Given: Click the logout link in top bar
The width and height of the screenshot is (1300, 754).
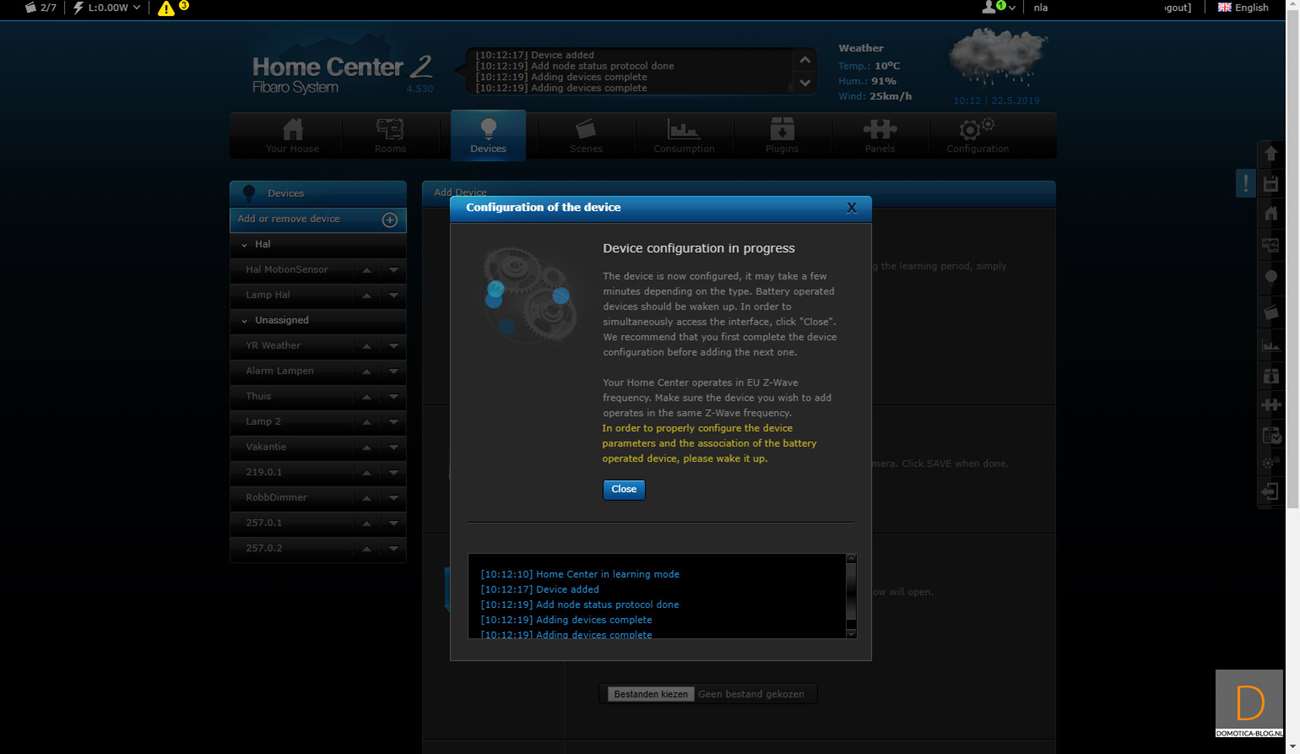Looking at the screenshot, I should point(1178,7).
